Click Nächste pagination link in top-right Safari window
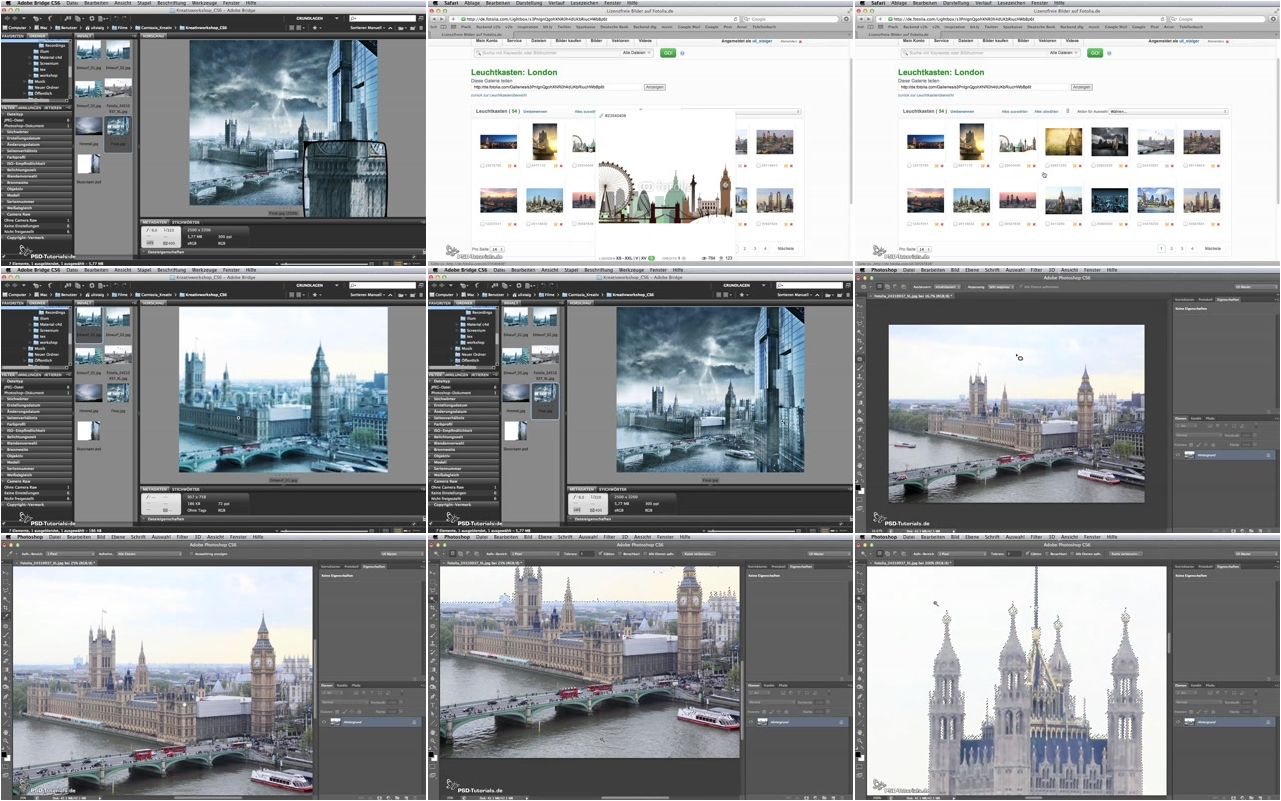 pyautogui.click(x=1212, y=247)
